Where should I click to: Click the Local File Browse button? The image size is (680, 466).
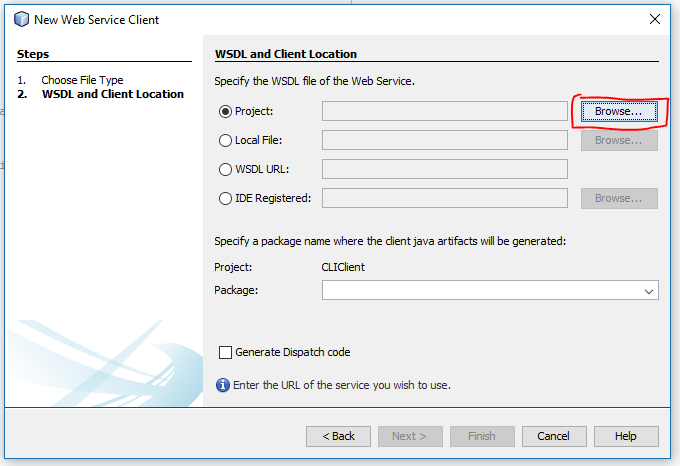(619, 140)
